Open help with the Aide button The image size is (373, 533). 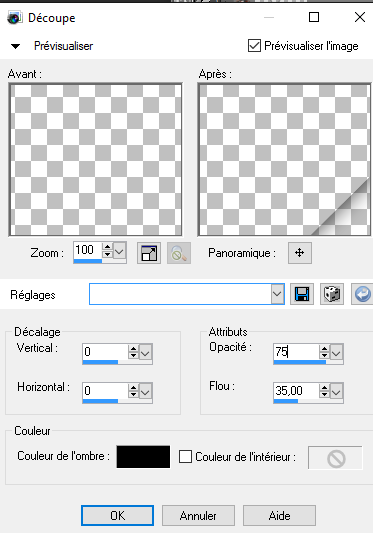(279, 516)
